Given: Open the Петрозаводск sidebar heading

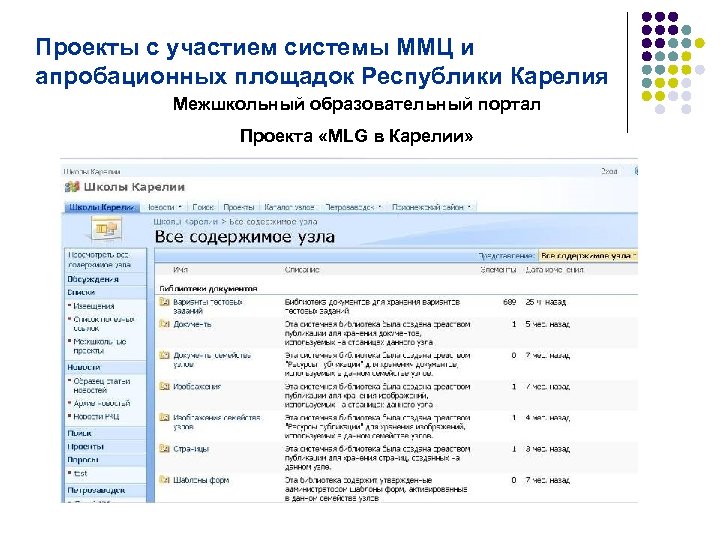Looking at the screenshot, I should (96, 490).
